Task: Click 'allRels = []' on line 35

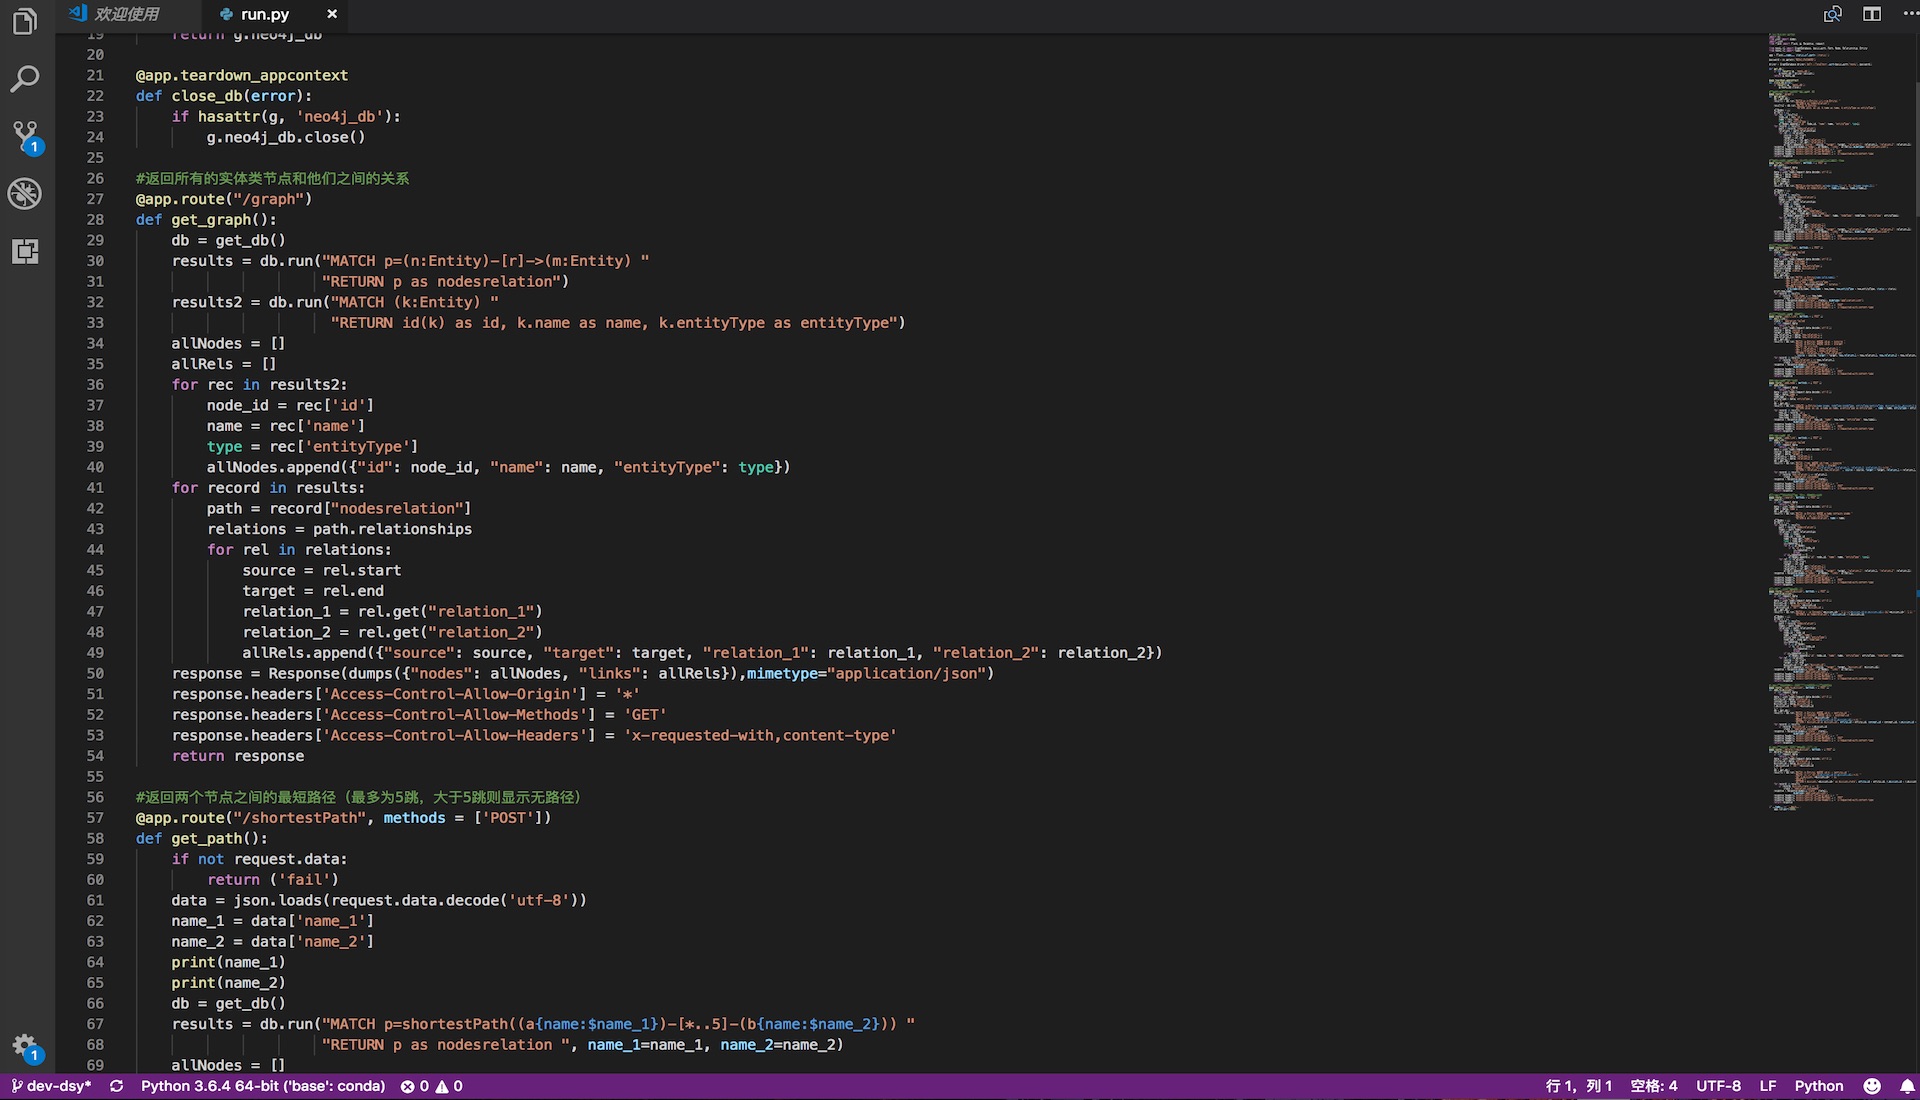Action: click(224, 364)
